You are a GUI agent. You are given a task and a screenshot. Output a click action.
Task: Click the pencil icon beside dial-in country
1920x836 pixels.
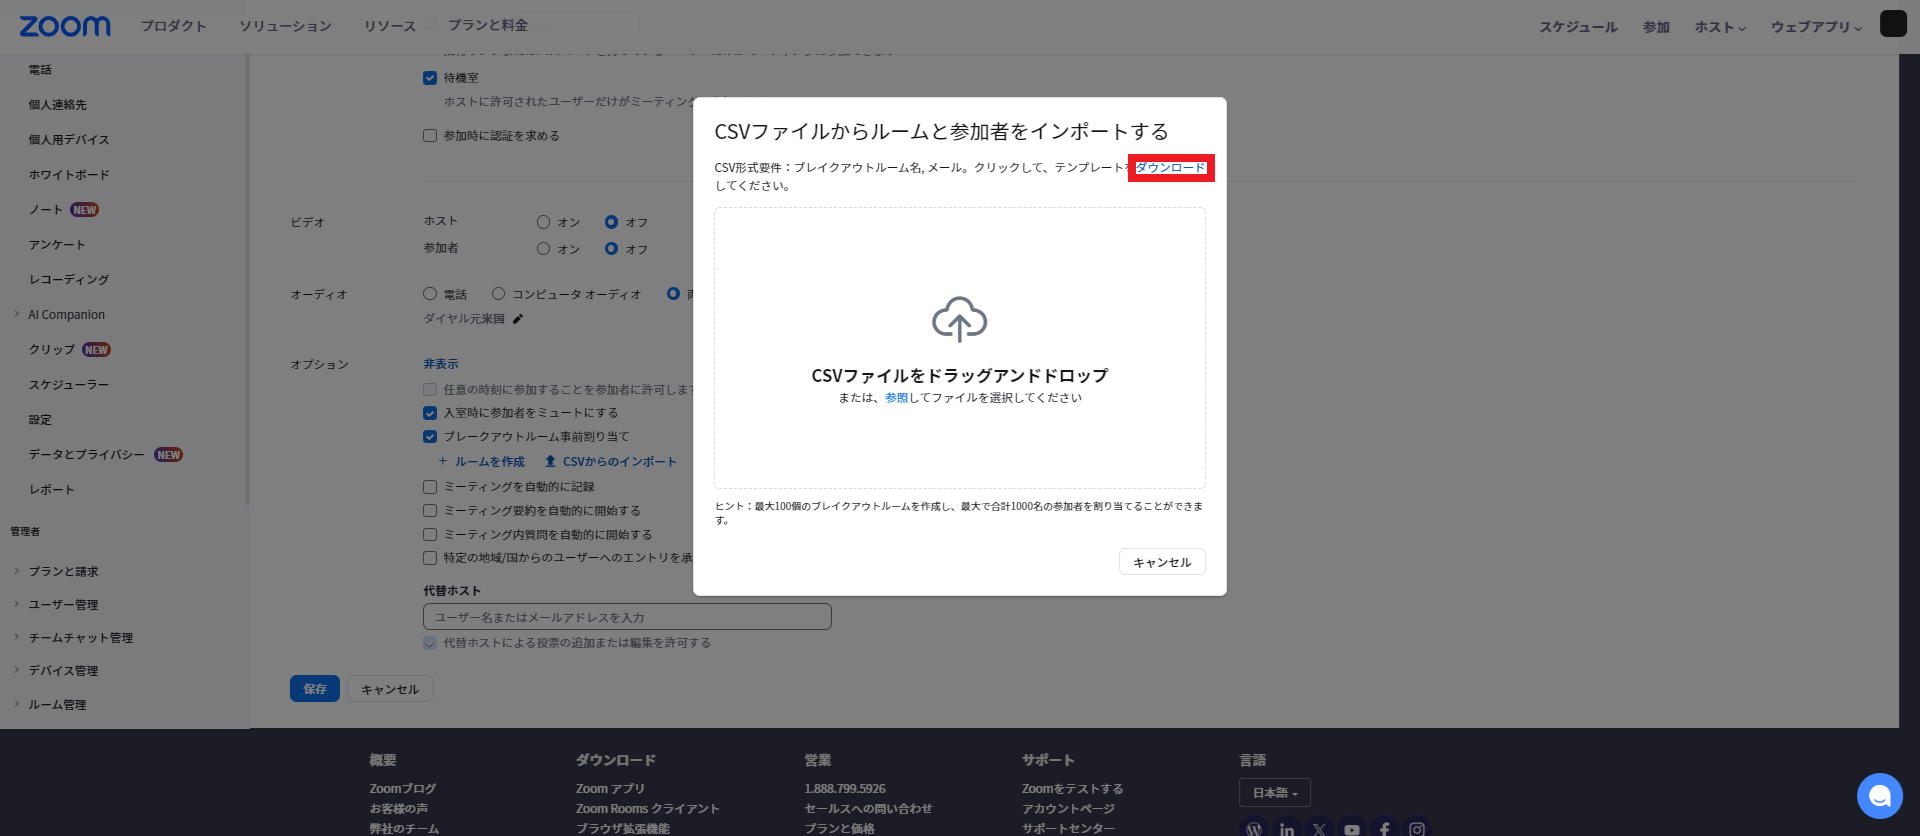[518, 319]
